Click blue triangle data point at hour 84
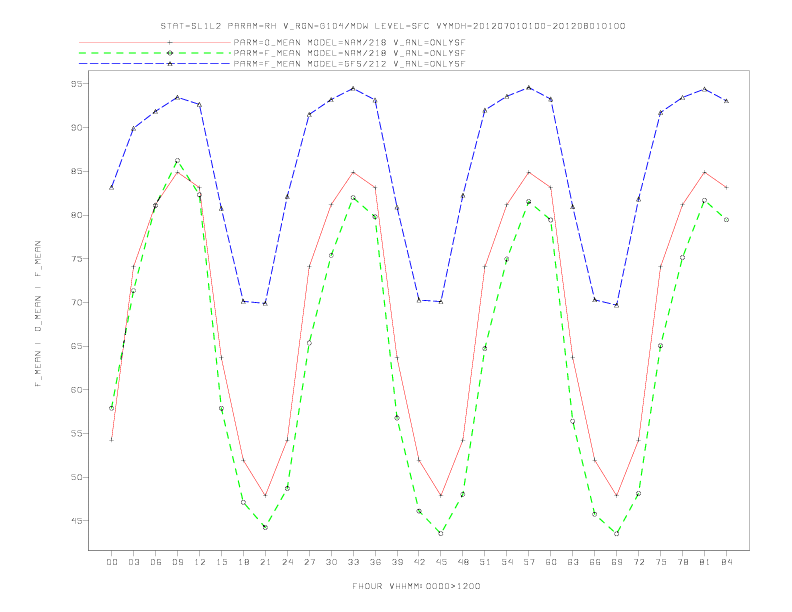Image resolution: width=792 pixels, height=612 pixels. click(726, 101)
